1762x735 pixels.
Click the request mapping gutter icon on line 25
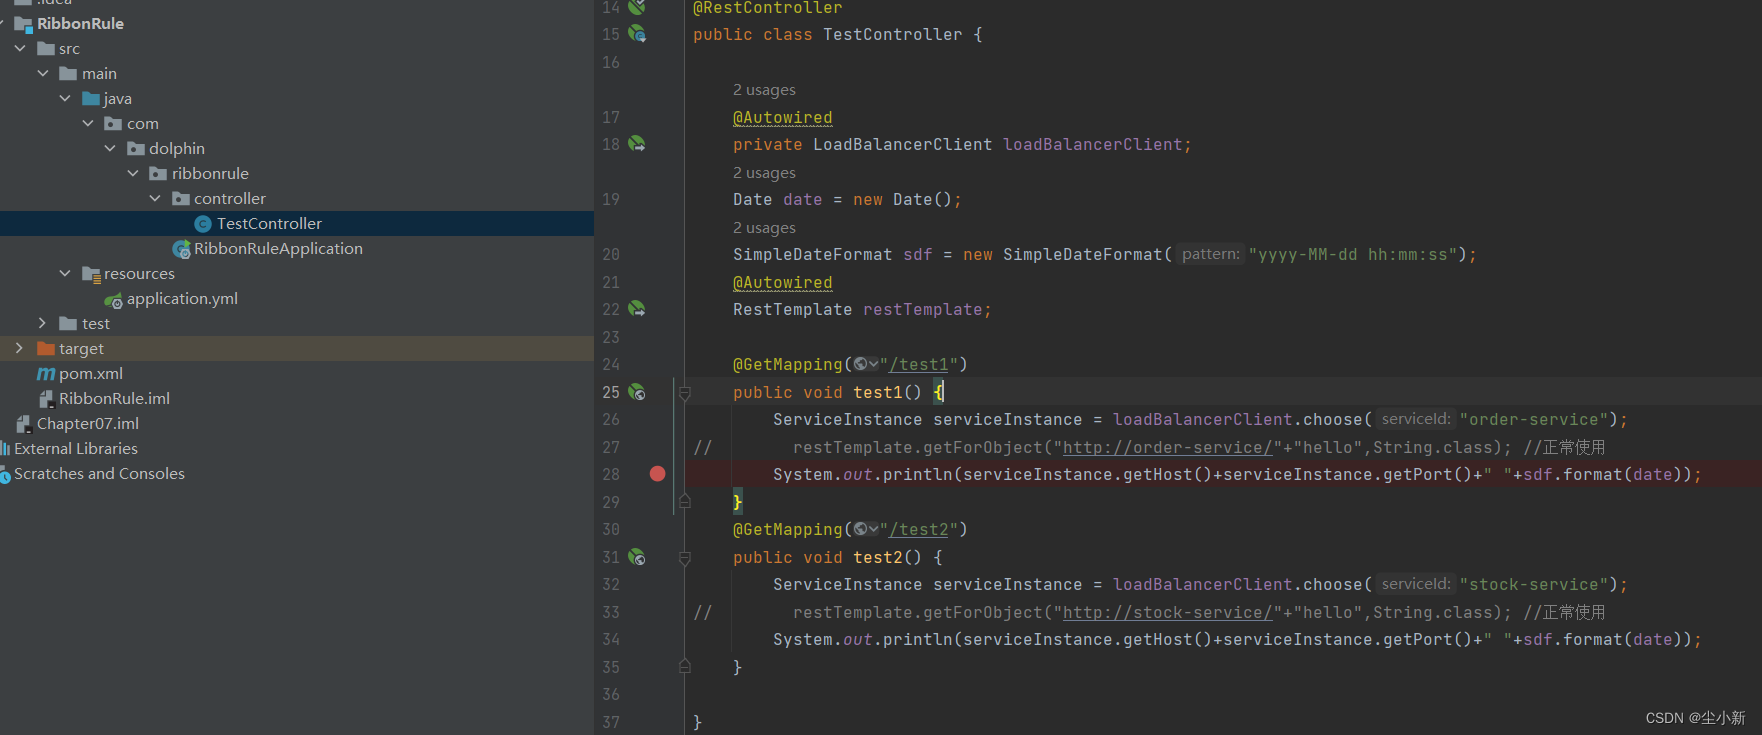(637, 392)
